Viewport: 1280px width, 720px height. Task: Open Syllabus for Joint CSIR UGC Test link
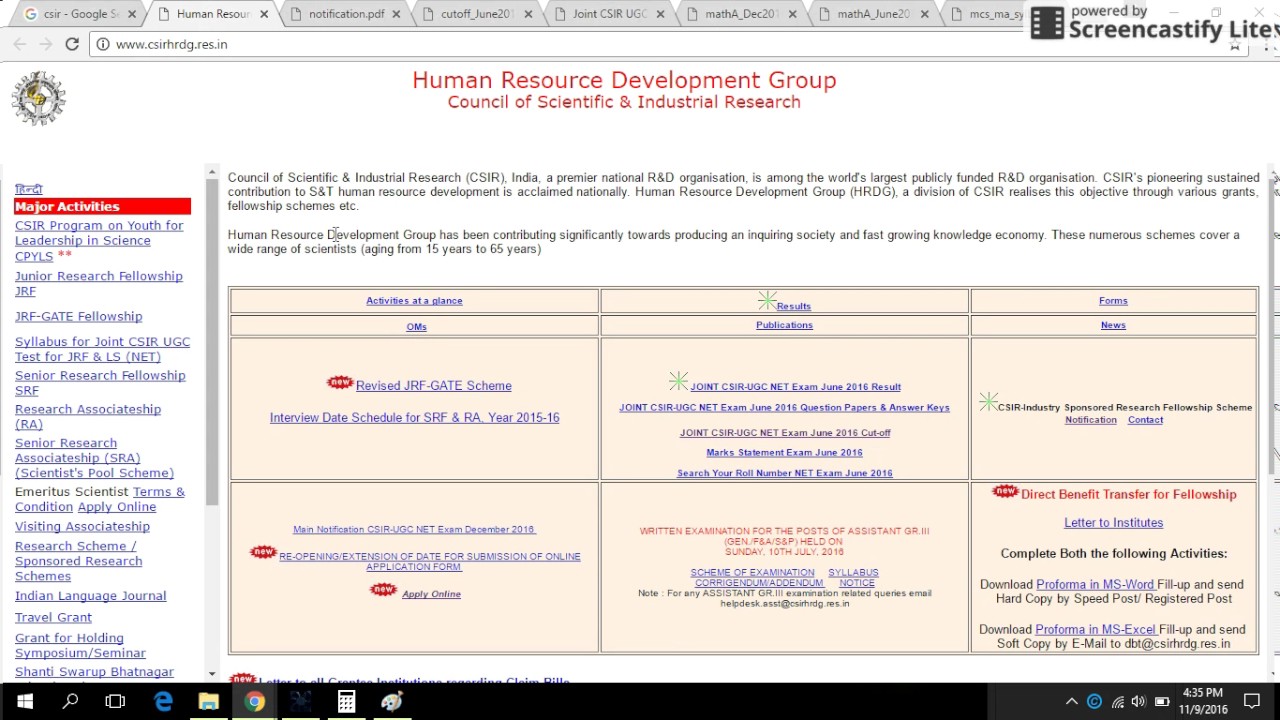[x=102, y=349]
